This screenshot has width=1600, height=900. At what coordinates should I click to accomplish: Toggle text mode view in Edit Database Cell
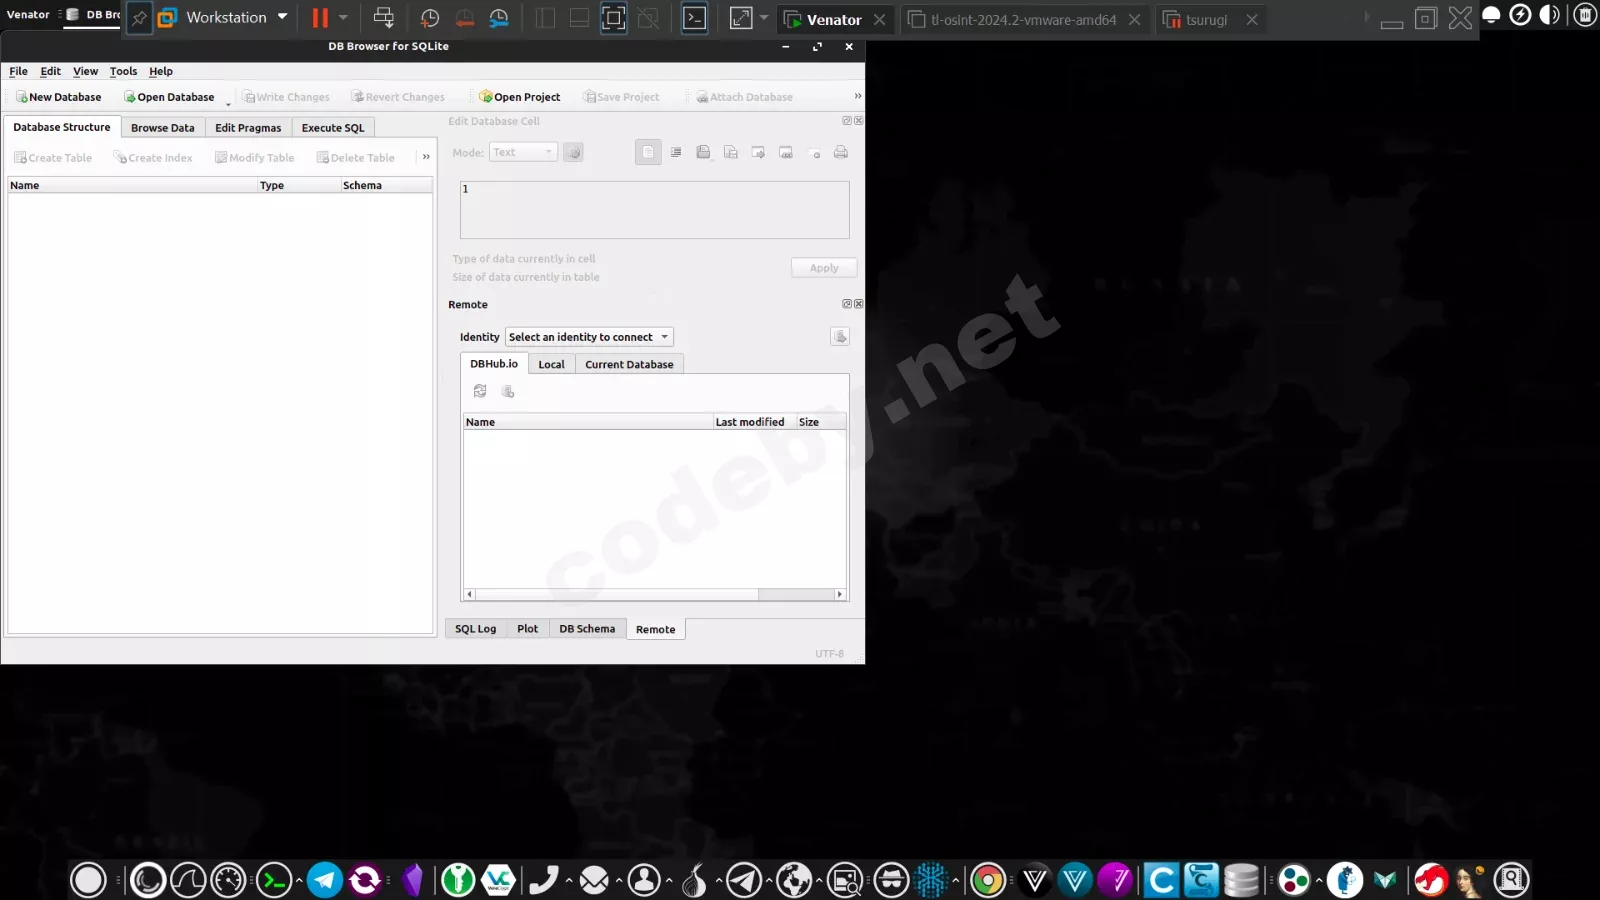pyautogui.click(x=648, y=151)
